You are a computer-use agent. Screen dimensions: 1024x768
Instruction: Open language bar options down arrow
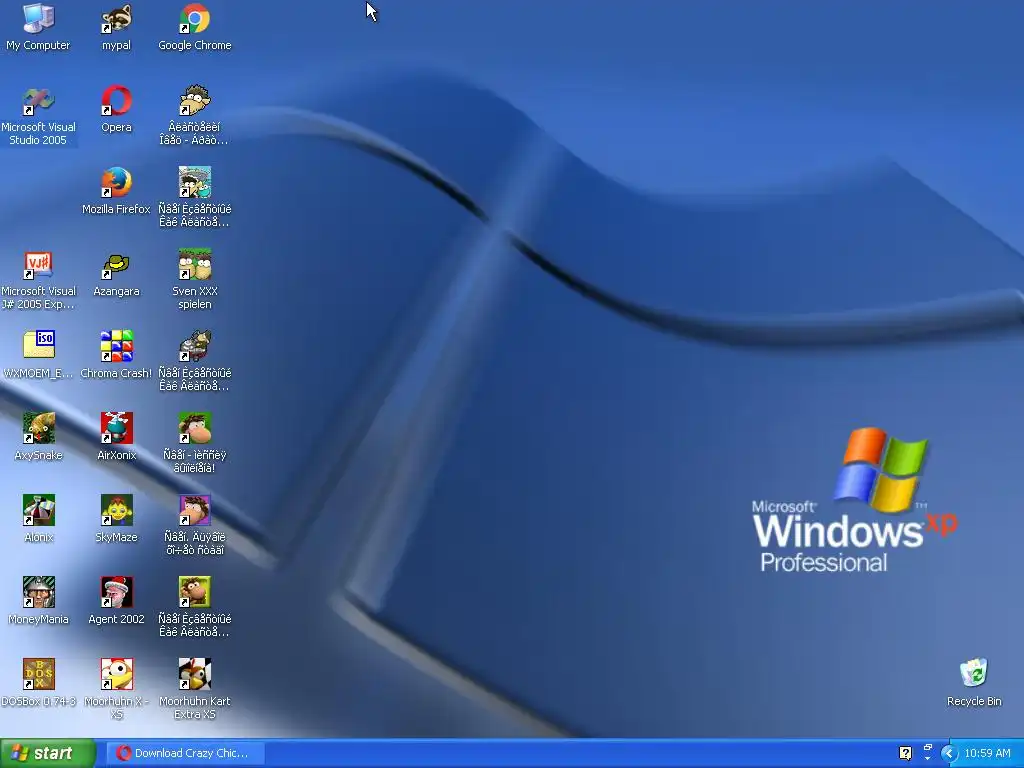point(927,759)
